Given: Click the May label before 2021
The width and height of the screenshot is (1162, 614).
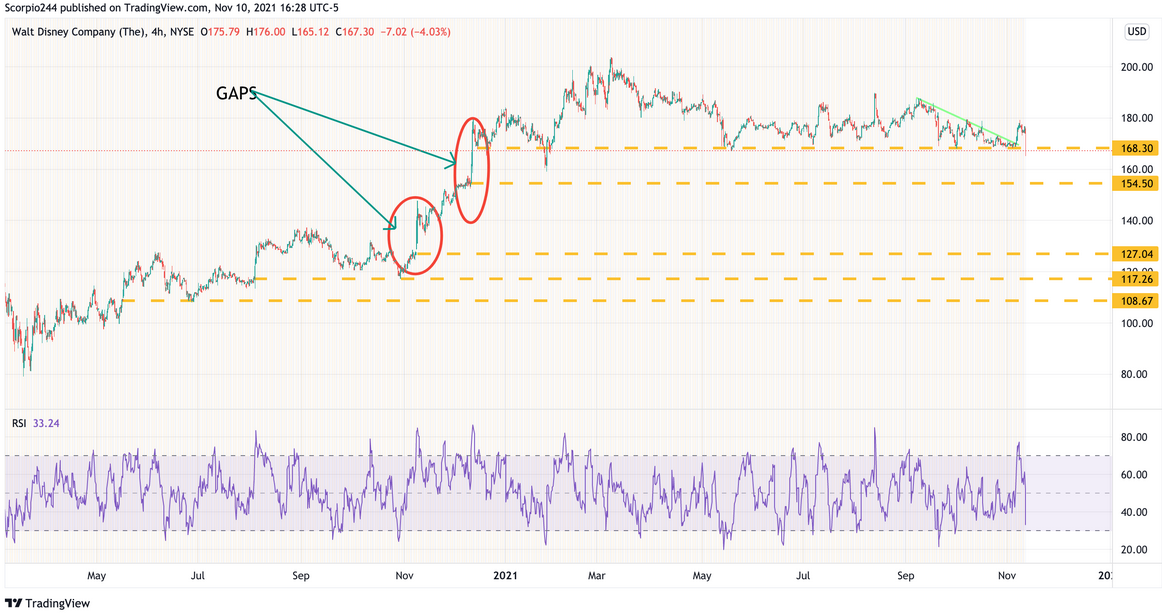Looking at the screenshot, I should pos(96,575).
